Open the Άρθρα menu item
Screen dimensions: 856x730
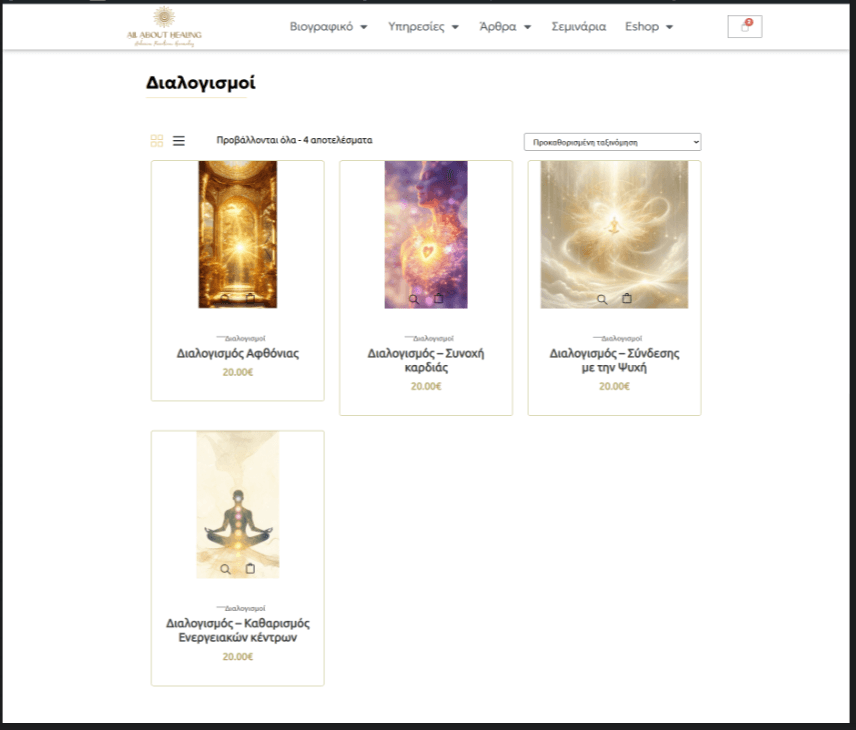(x=505, y=27)
